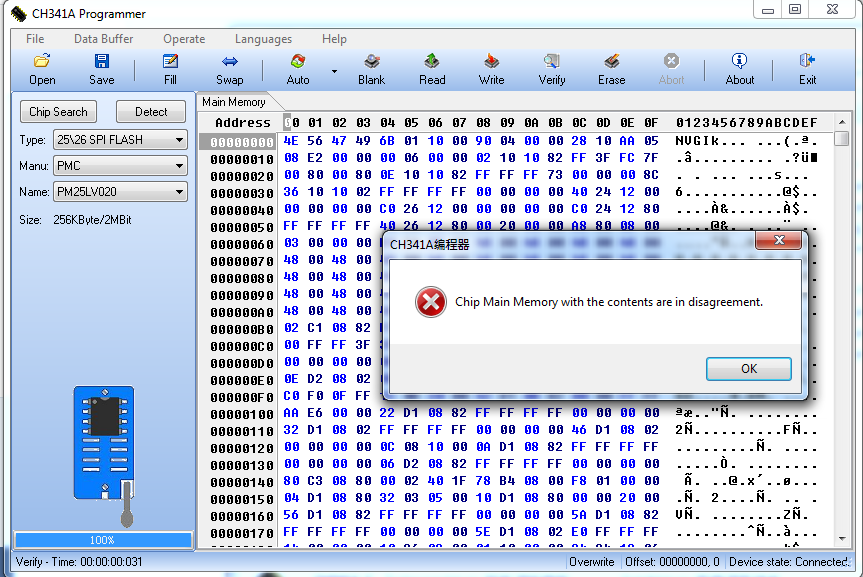Click the CH341A Programmer title bar icon

click(x=18, y=14)
